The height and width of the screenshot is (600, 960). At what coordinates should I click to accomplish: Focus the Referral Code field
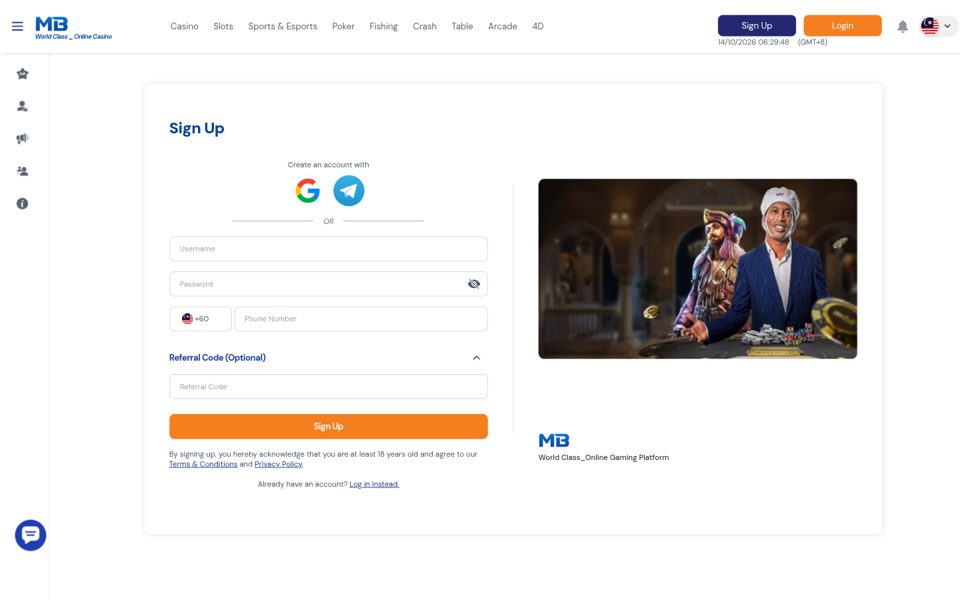[x=328, y=387]
